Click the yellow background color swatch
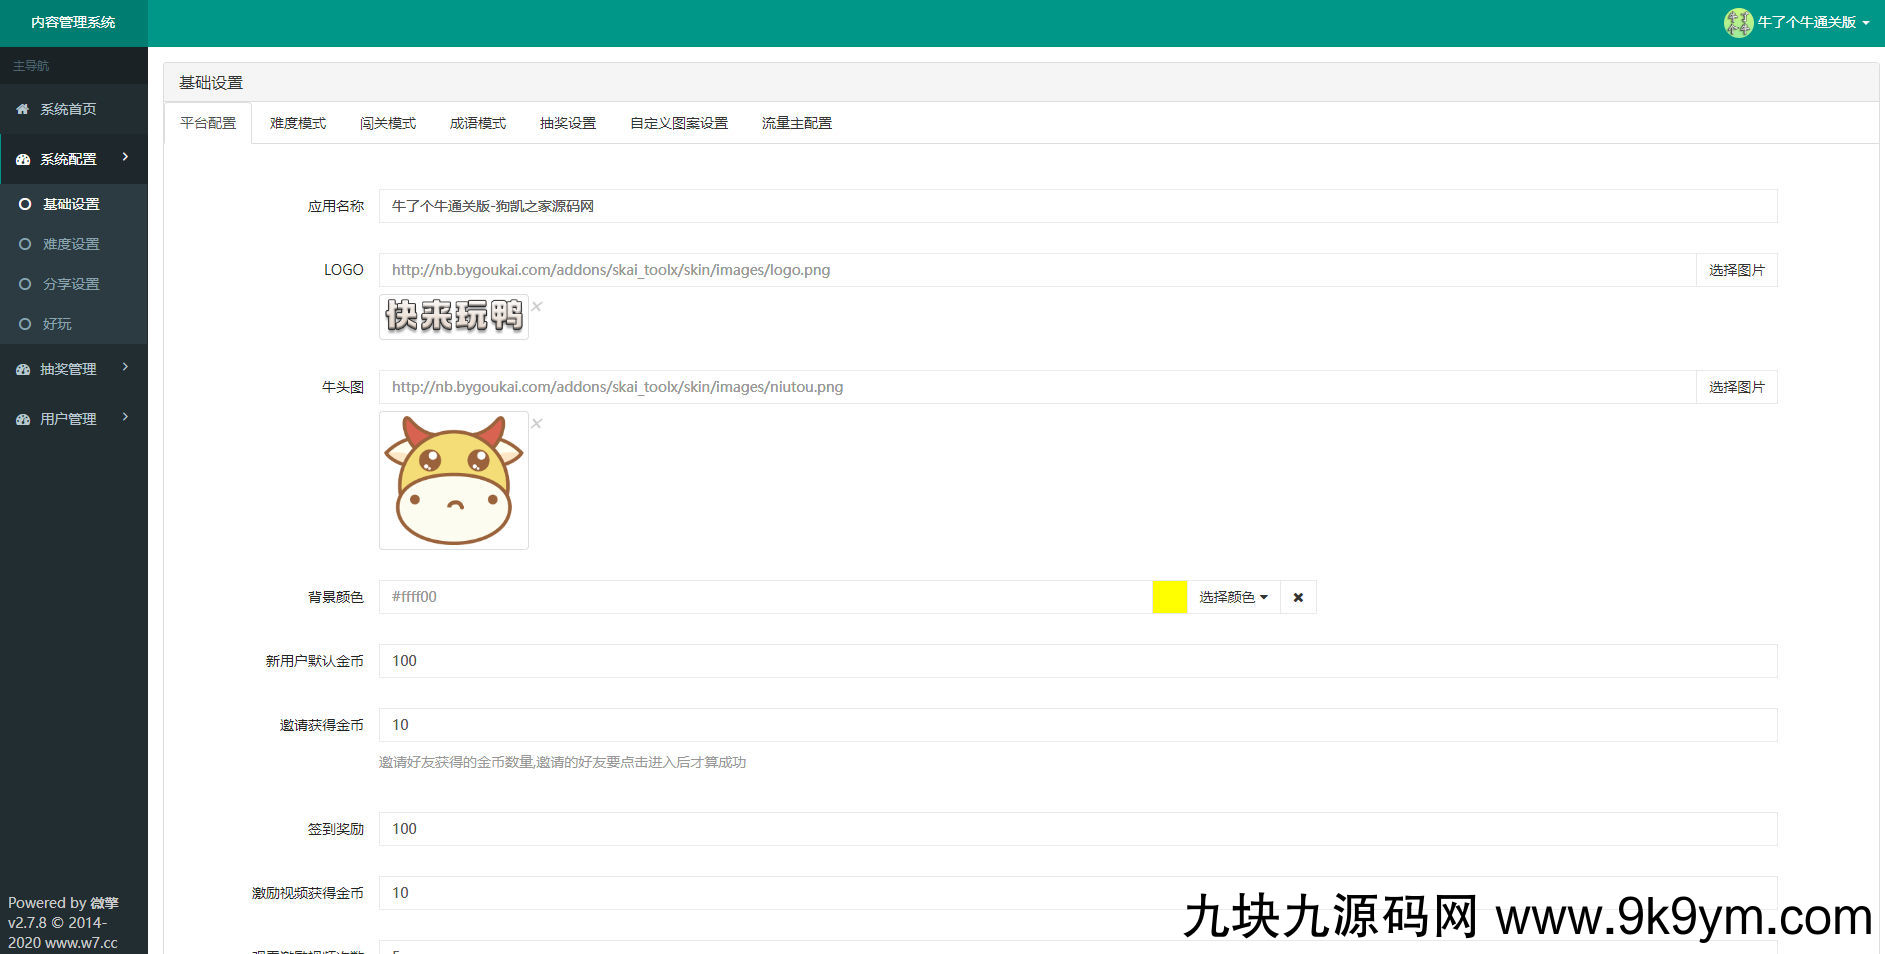Viewport: 1885px width, 954px height. 1169,597
